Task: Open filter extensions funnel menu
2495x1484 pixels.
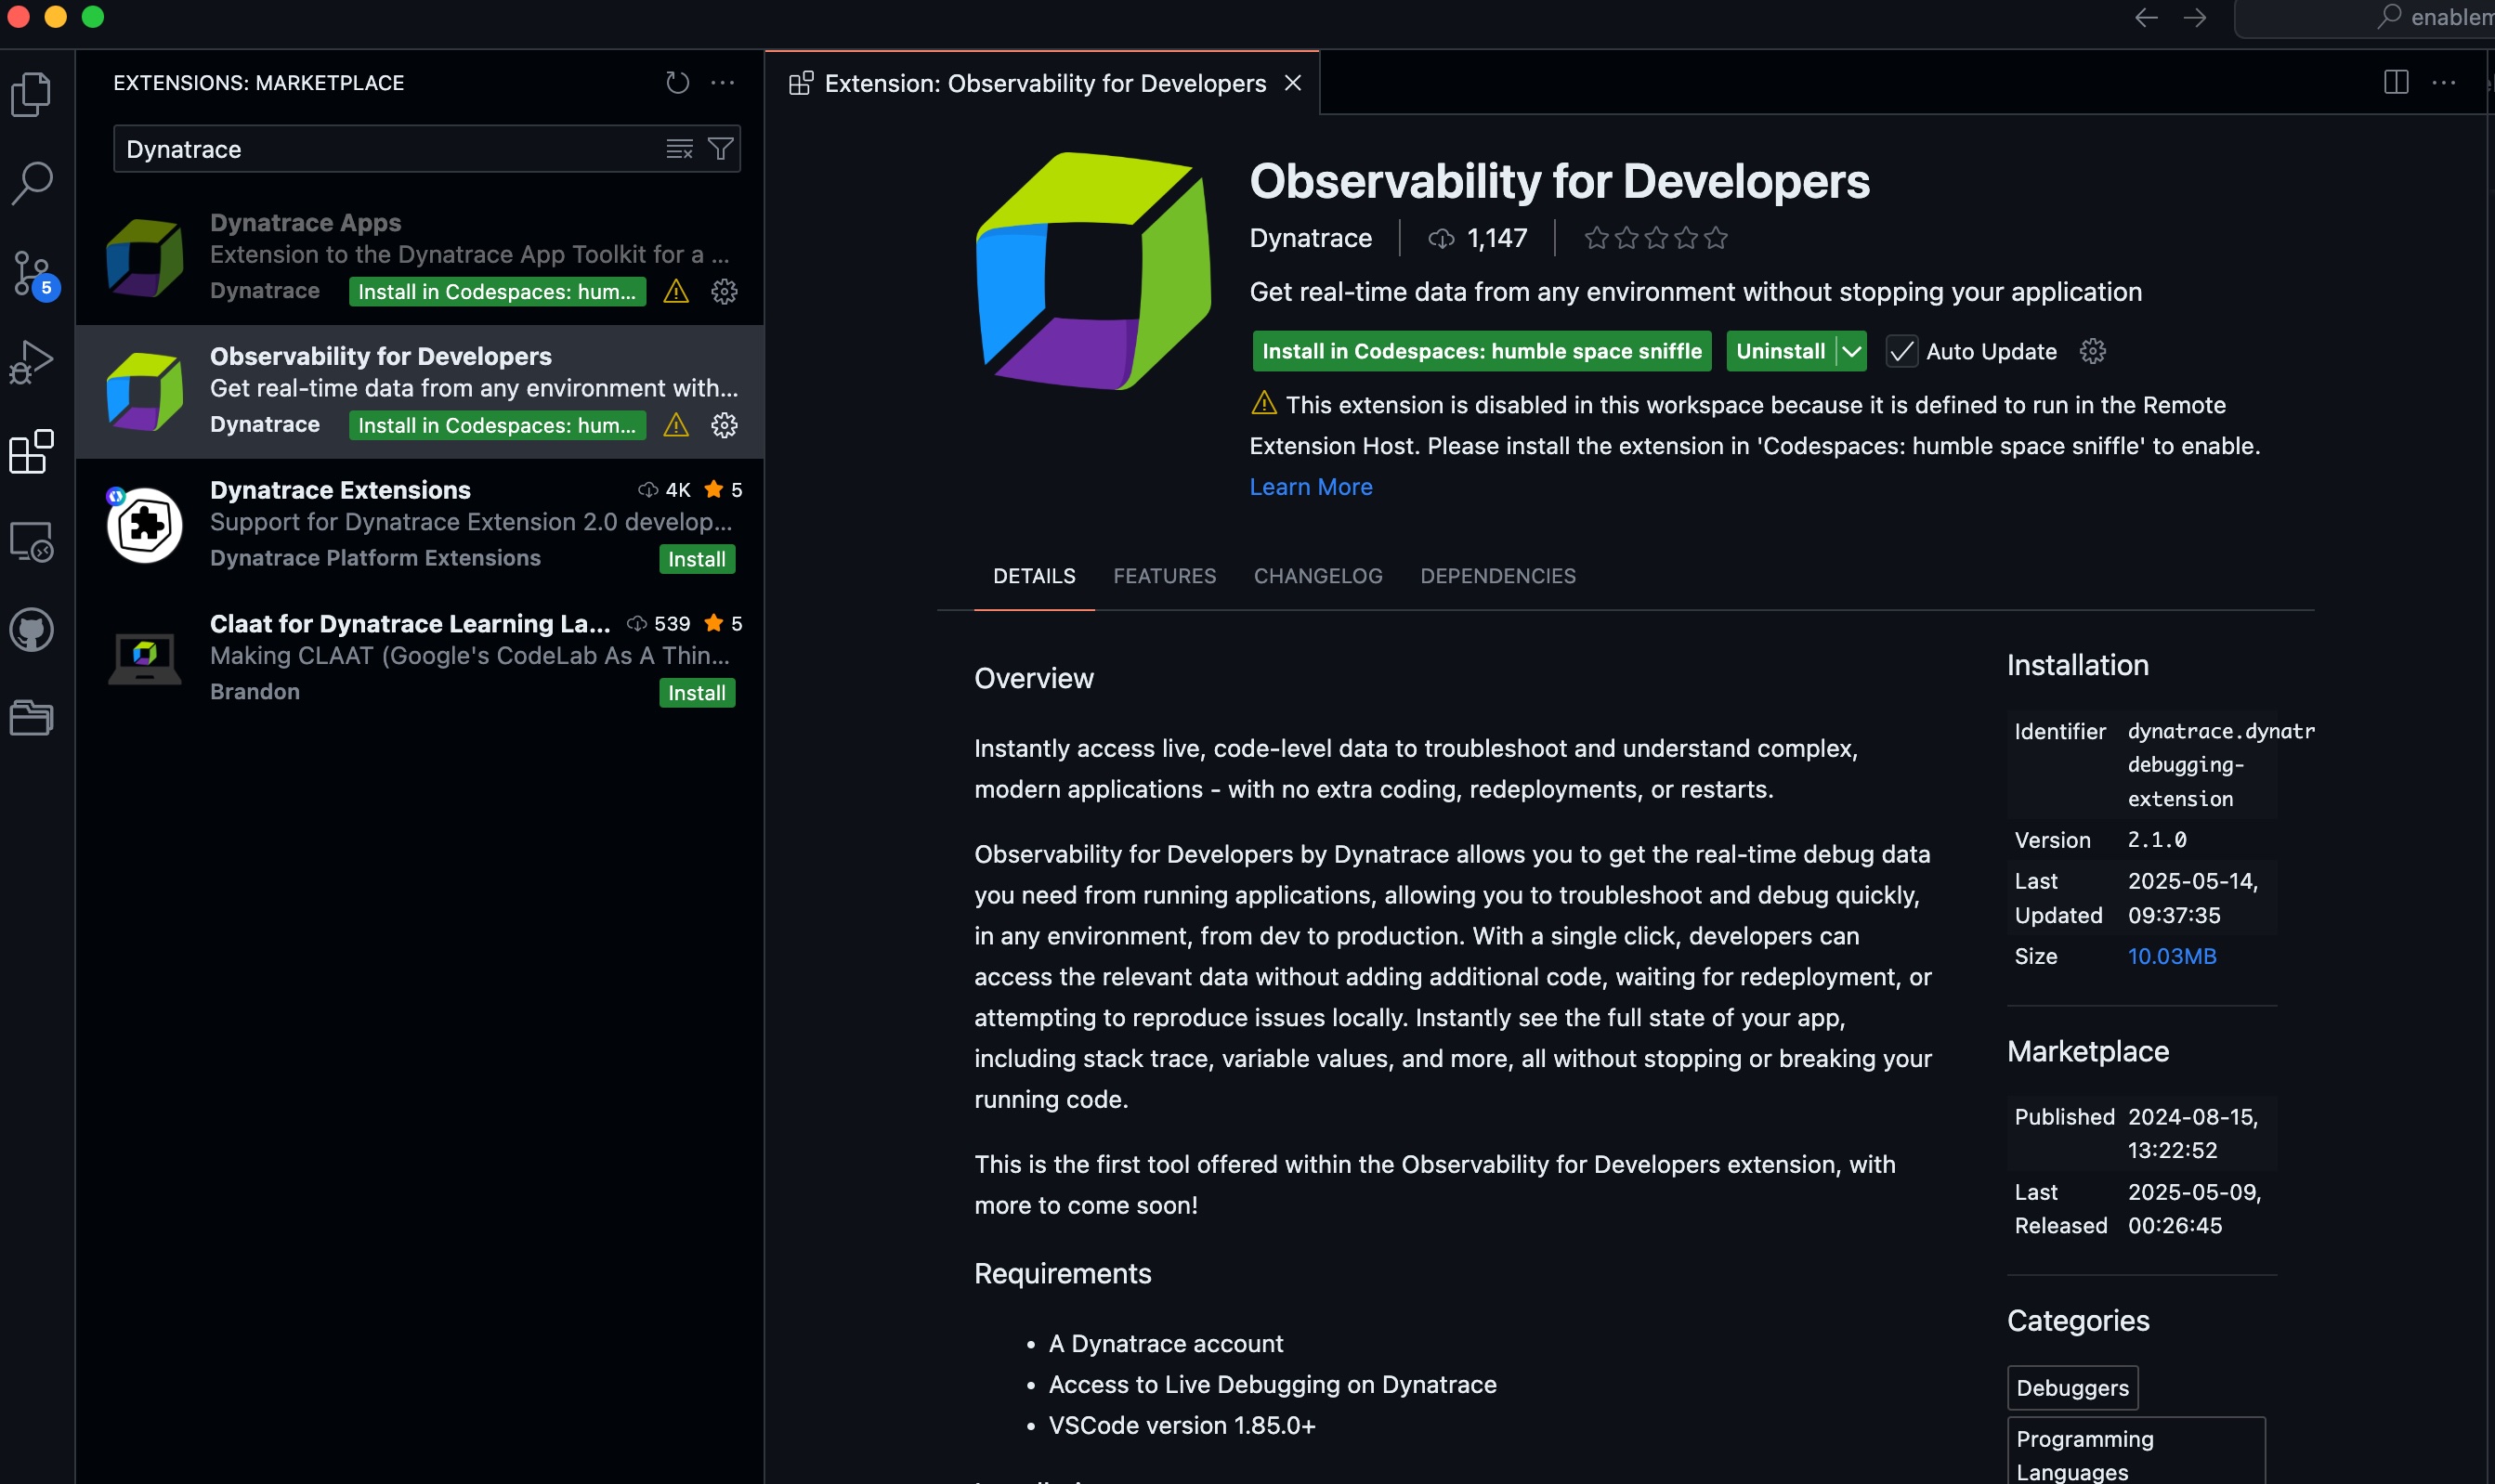Action: [720, 149]
